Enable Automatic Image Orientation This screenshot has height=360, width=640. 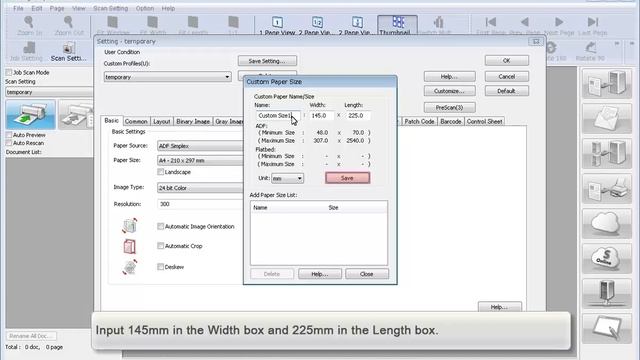(160, 226)
